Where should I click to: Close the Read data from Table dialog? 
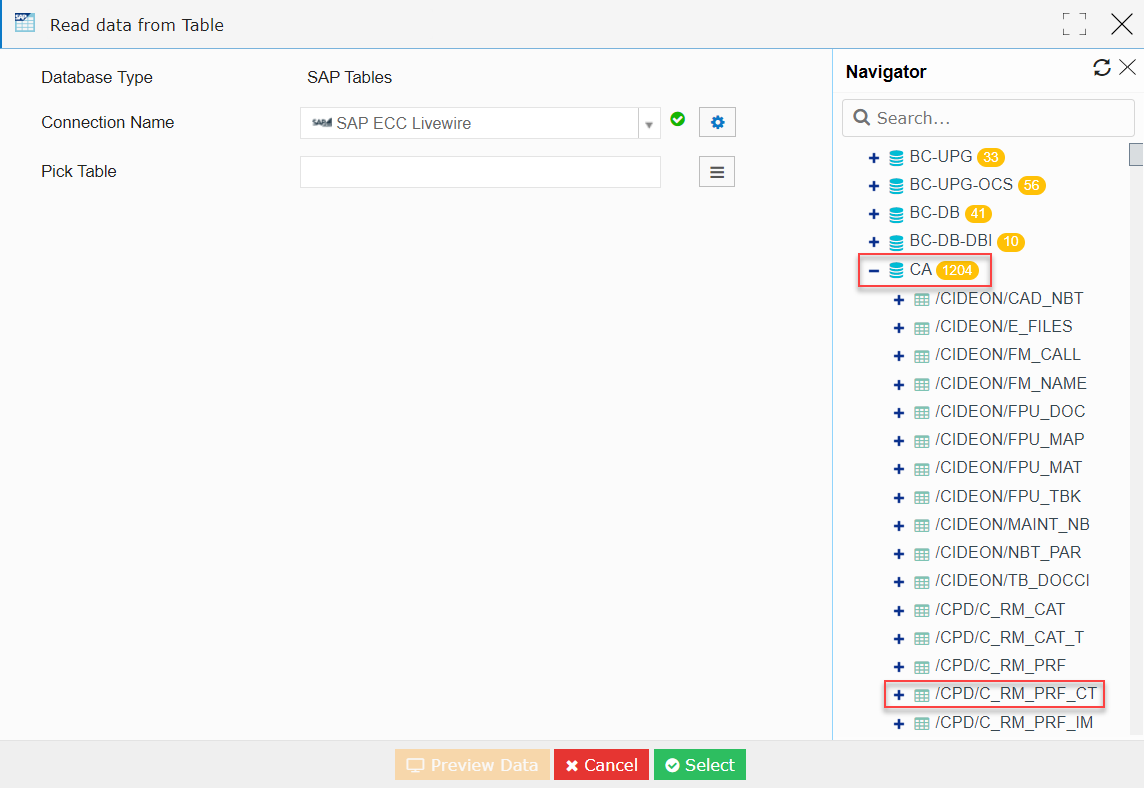(1121, 24)
